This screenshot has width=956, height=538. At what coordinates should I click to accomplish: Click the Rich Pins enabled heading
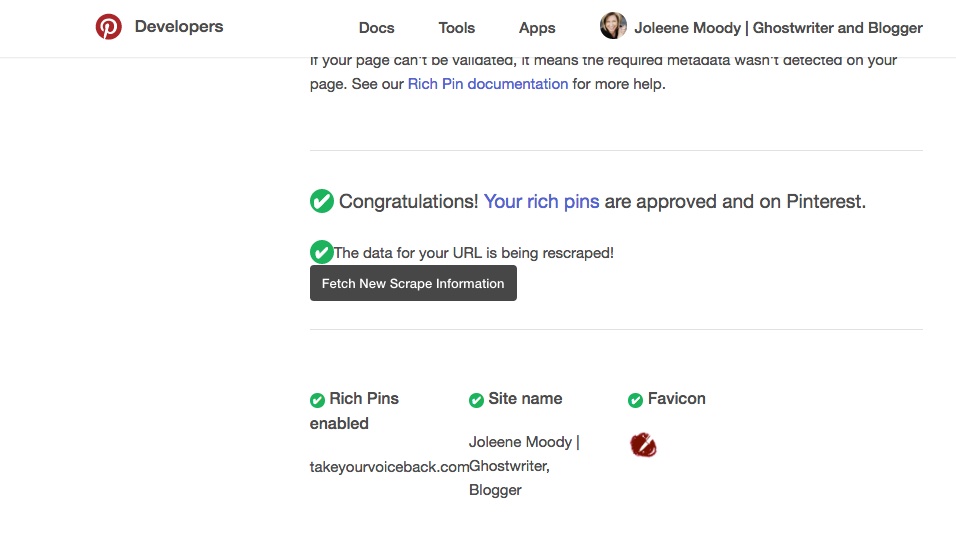[x=354, y=411]
